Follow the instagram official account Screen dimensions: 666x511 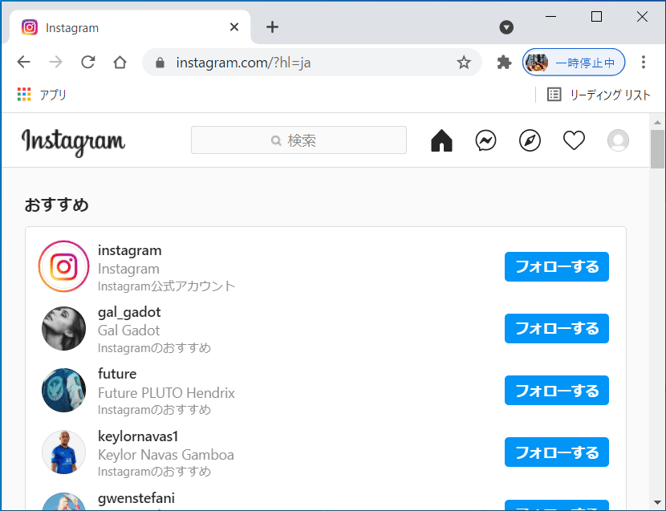click(x=556, y=267)
